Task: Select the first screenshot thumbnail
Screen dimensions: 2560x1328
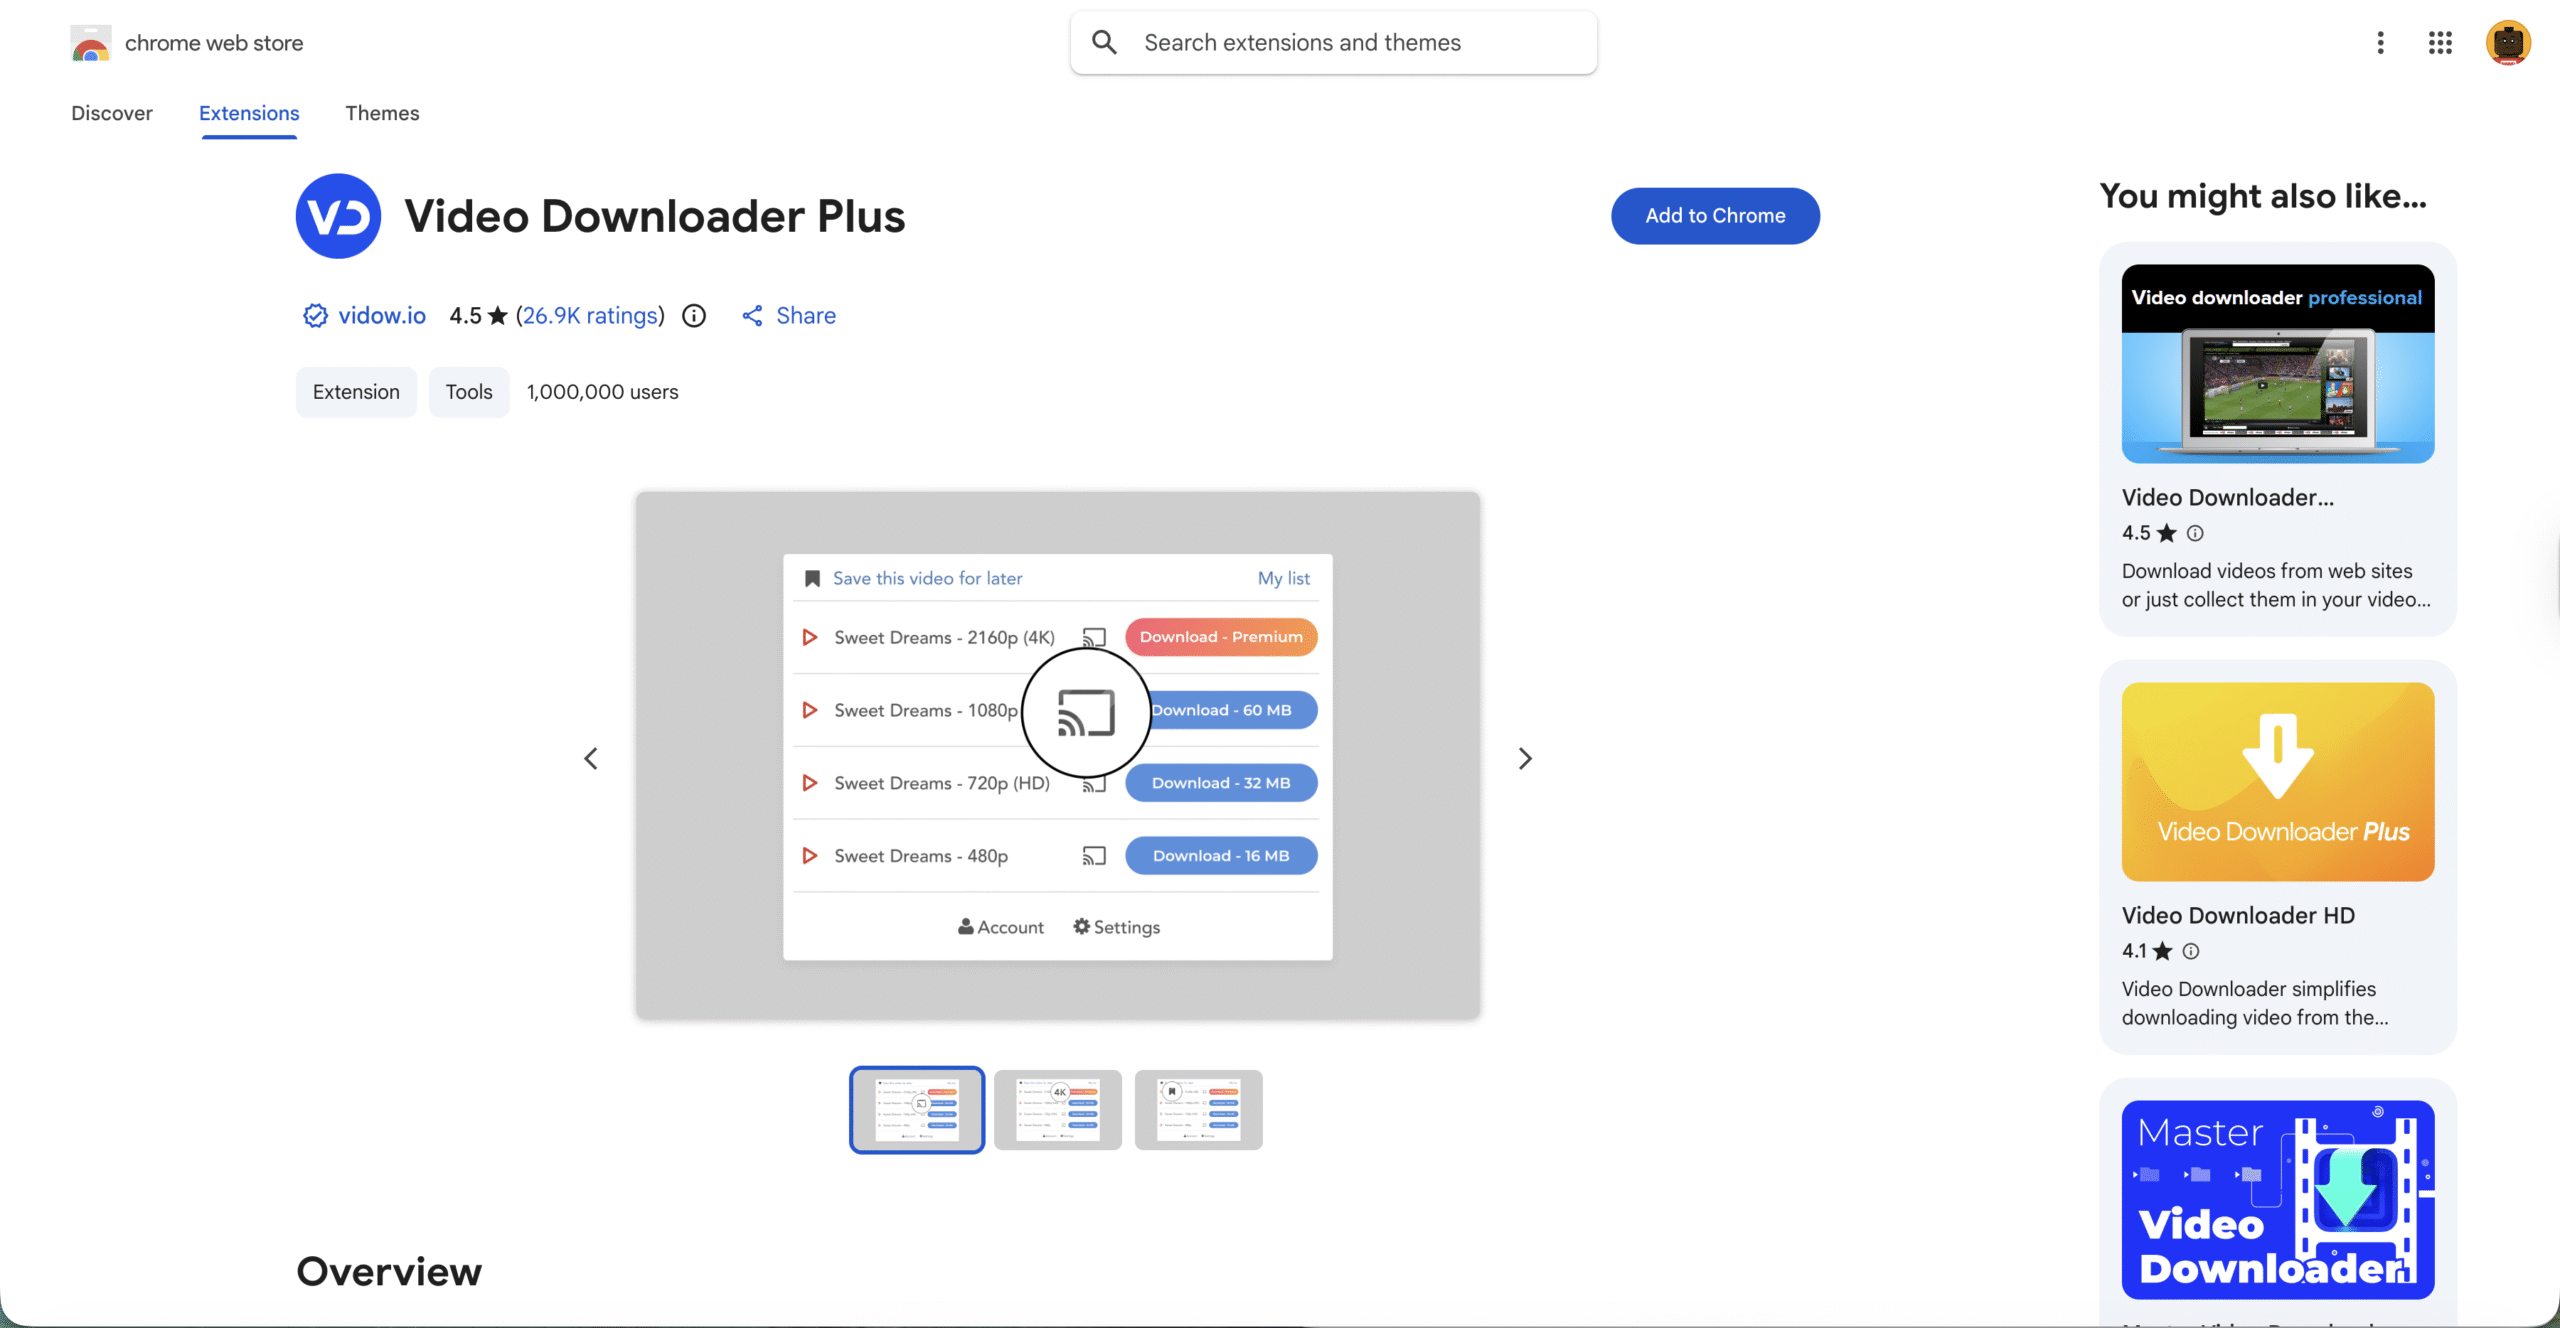Action: coord(917,1110)
